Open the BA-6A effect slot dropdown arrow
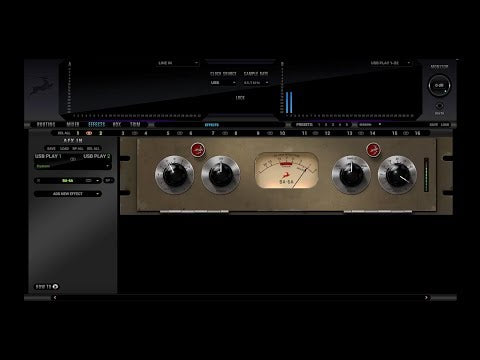The height and width of the screenshot is (360, 480). (97, 181)
